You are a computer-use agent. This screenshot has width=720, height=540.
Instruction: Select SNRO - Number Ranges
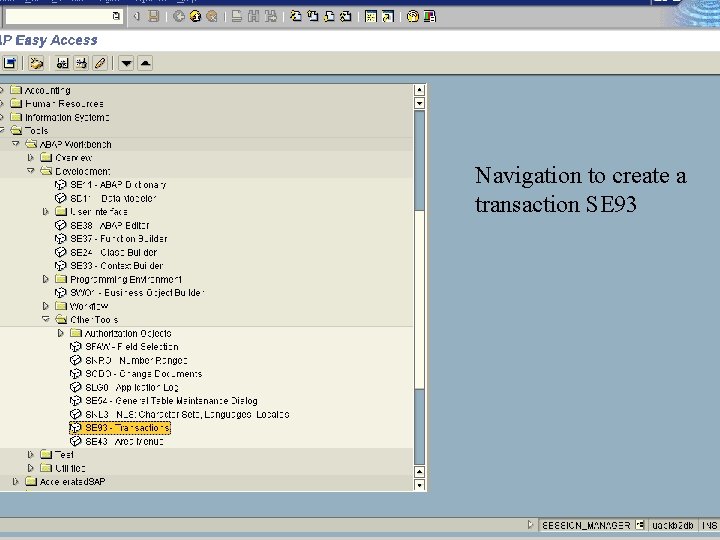136,360
